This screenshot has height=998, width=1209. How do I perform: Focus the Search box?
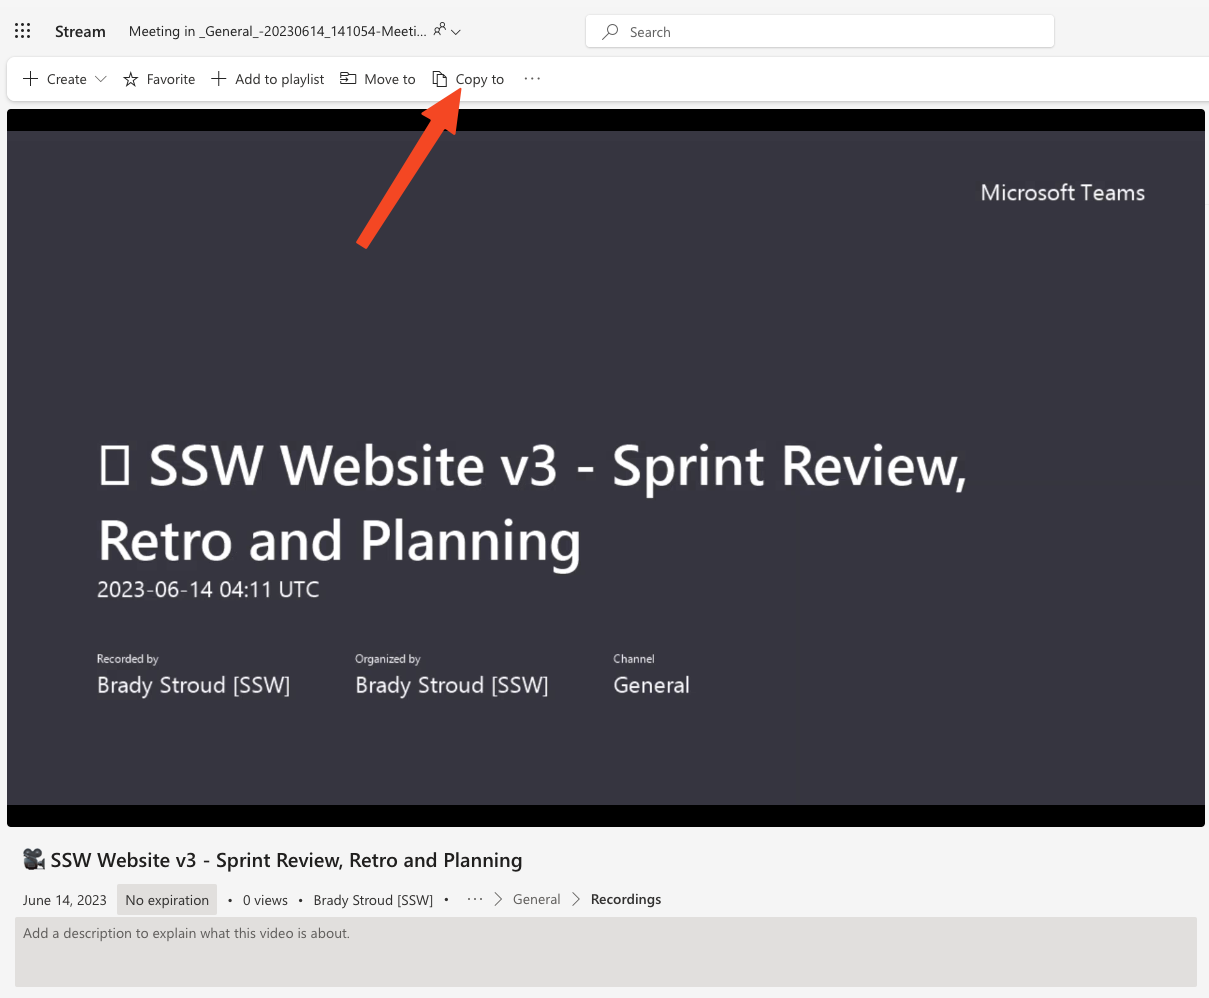tap(820, 32)
